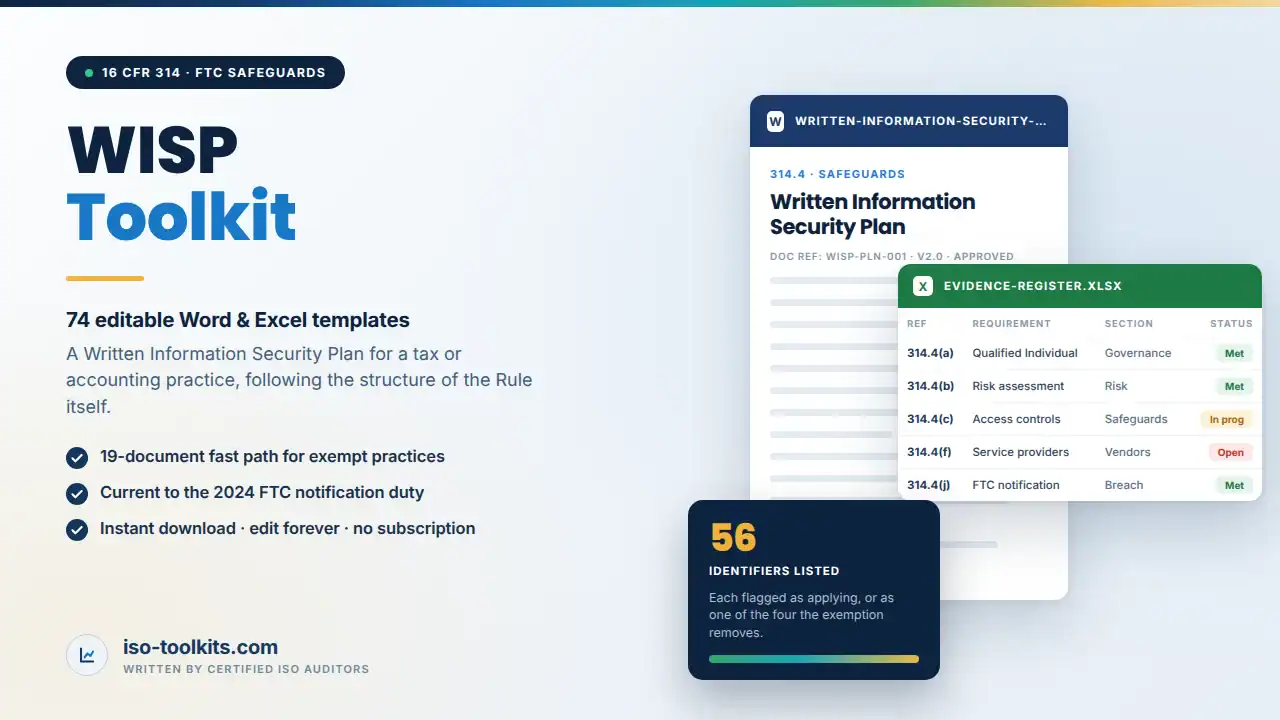Click checkmark icon beside 19-document fast path

click(x=77, y=457)
